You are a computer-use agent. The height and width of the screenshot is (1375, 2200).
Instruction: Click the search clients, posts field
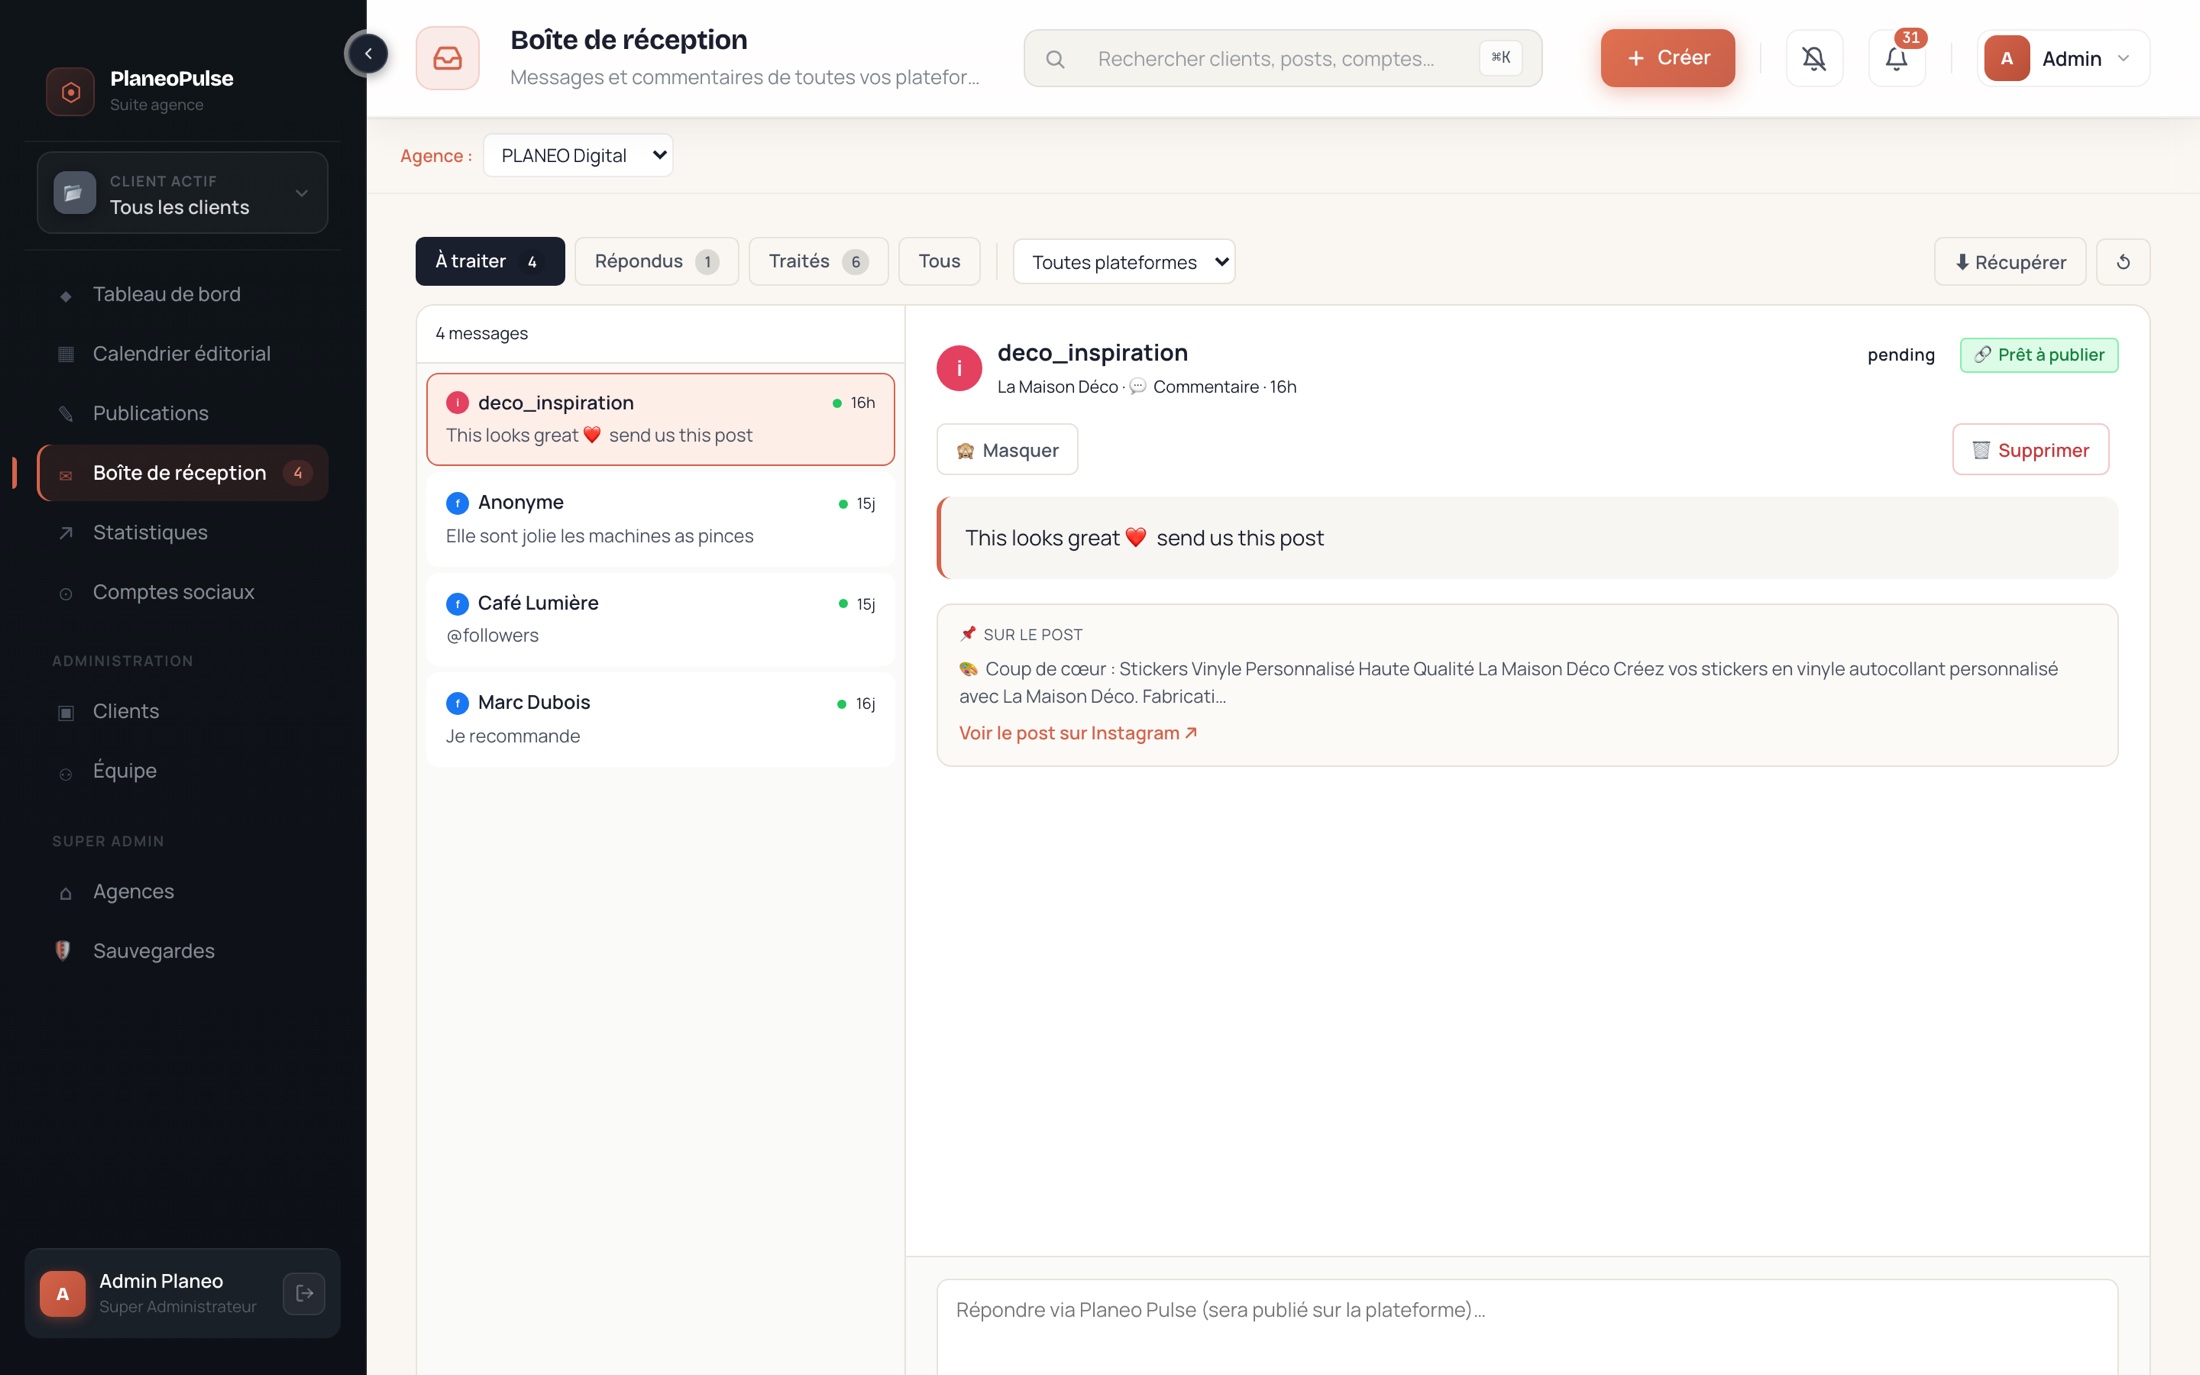(x=1282, y=58)
